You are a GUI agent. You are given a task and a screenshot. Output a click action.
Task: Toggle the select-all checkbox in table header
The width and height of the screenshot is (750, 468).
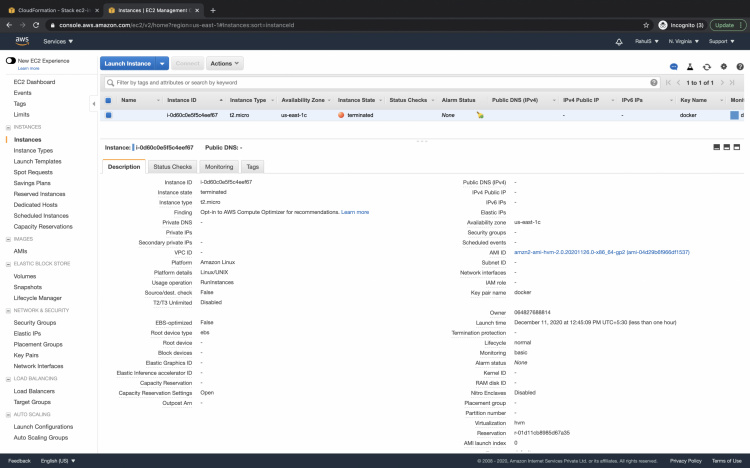pyautogui.click(x=108, y=100)
